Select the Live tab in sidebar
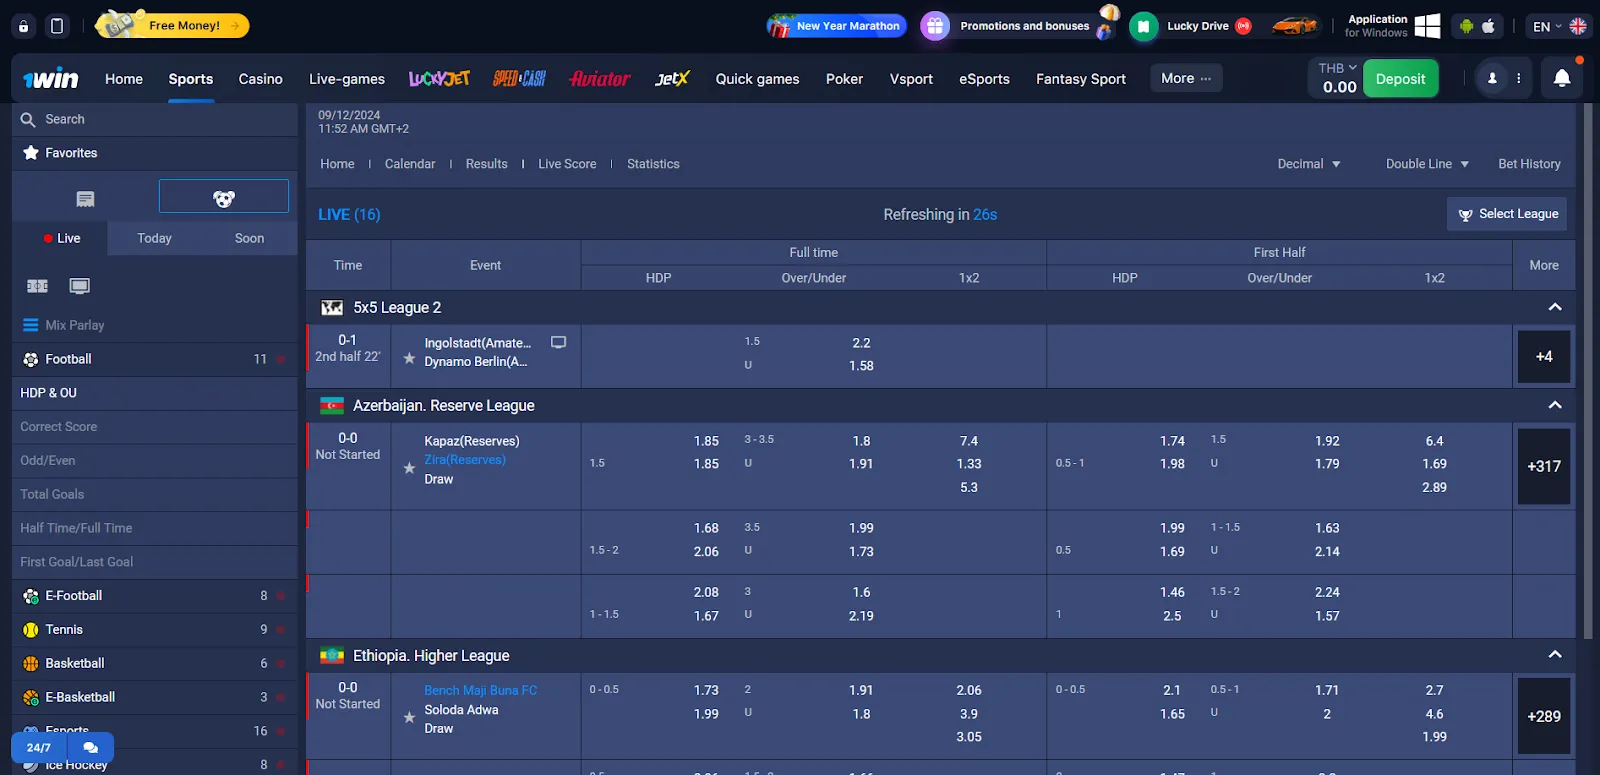 click(60, 238)
